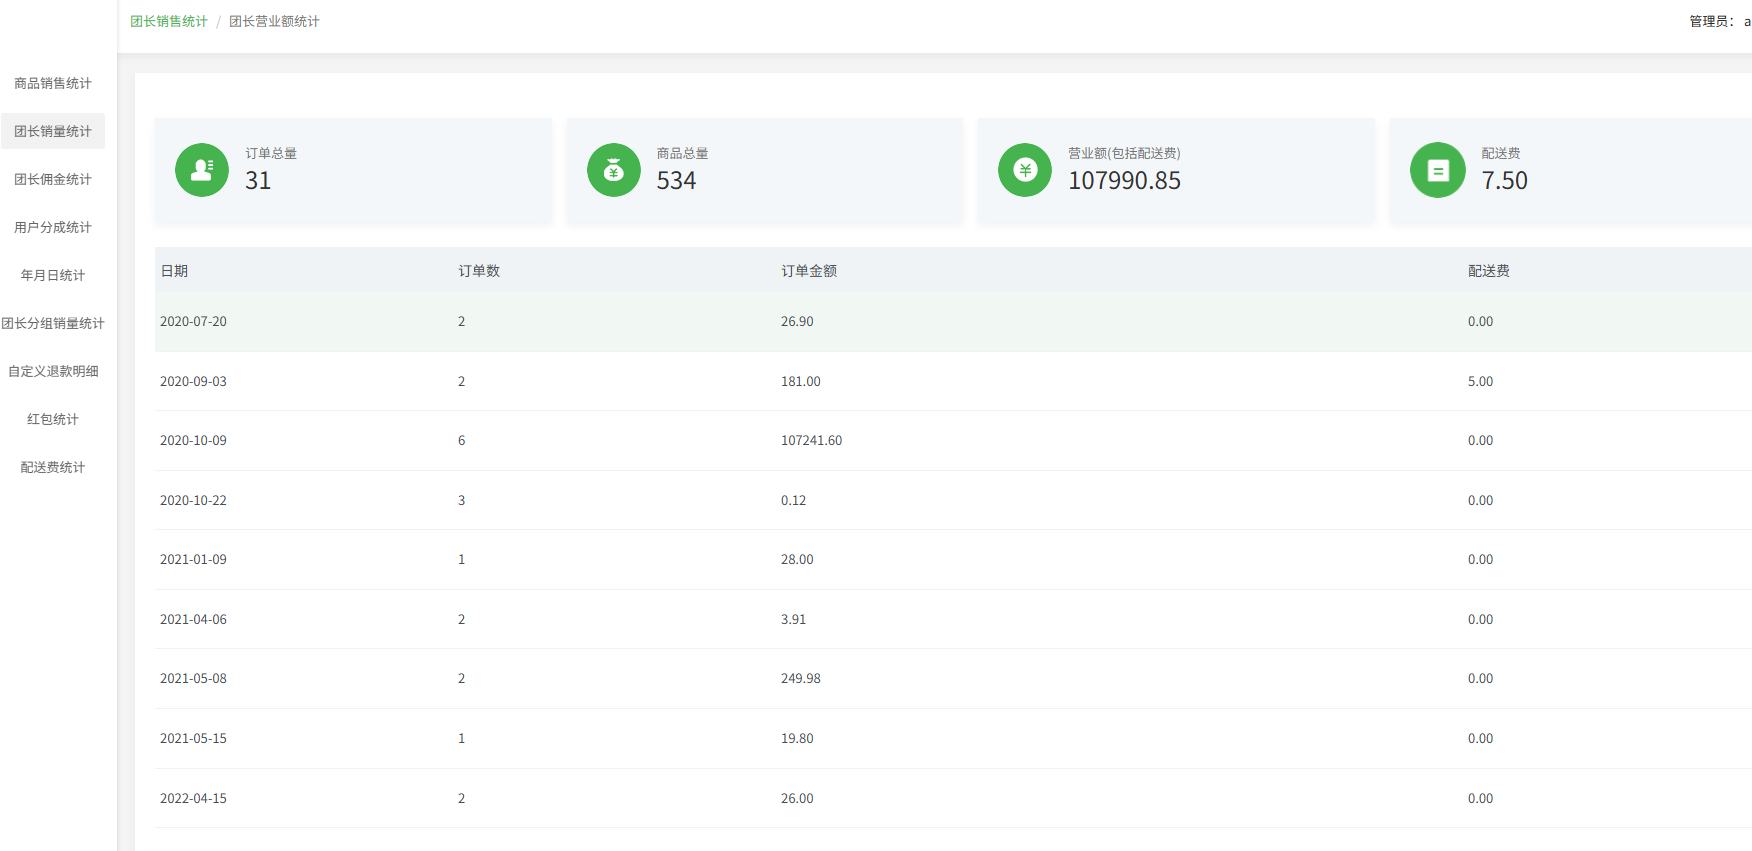Open 商品销售统计 in the sidebar
The width and height of the screenshot is (1752, 851).
53,83
